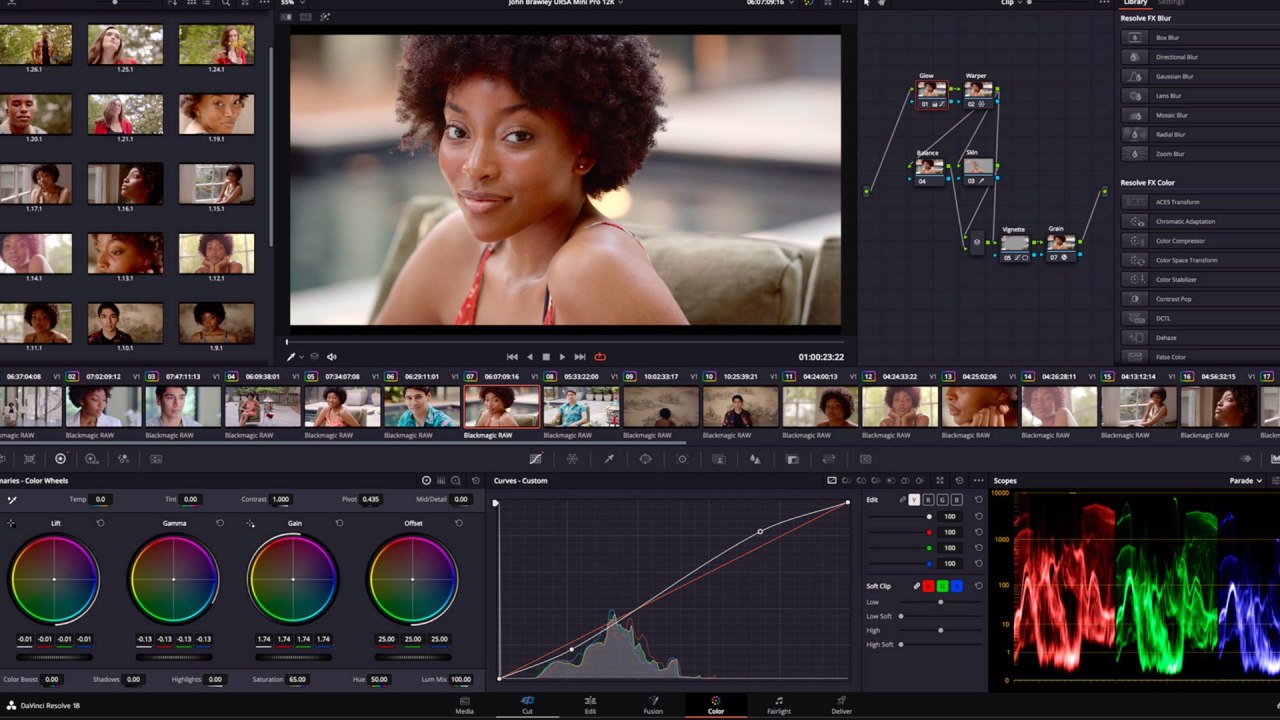The image size is (1280, 720).
Task: Adjust the red channel intensity slider
Action: (x=900, y=532)
